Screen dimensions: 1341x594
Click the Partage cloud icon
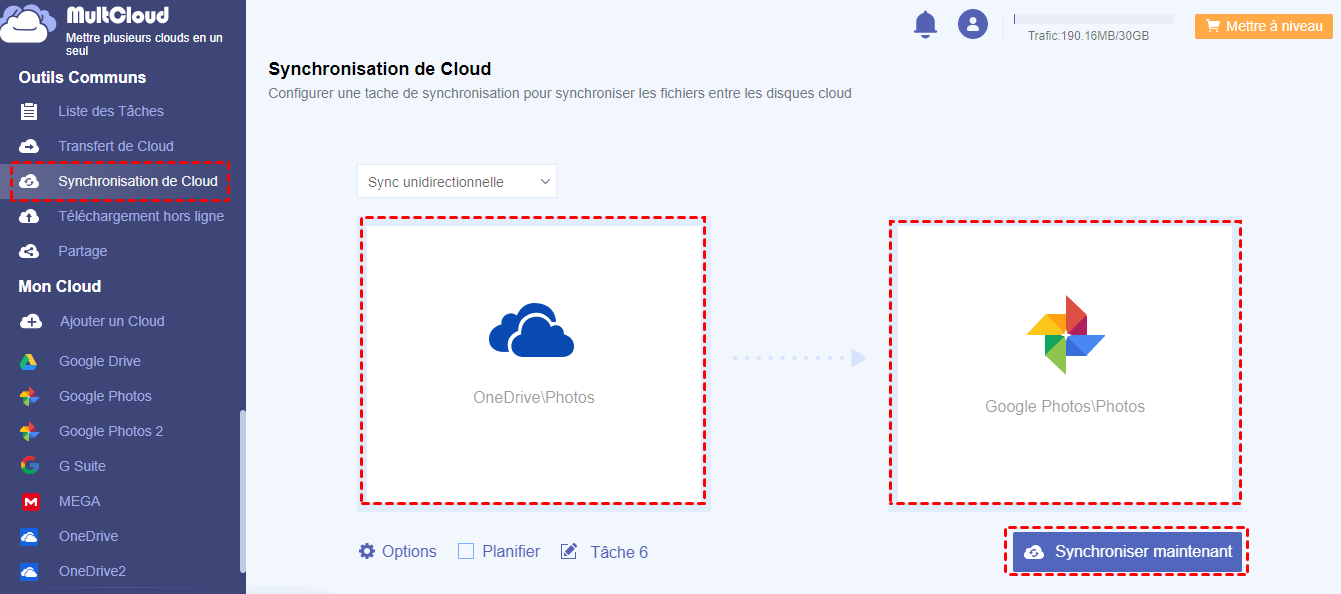tap(29, 251)
